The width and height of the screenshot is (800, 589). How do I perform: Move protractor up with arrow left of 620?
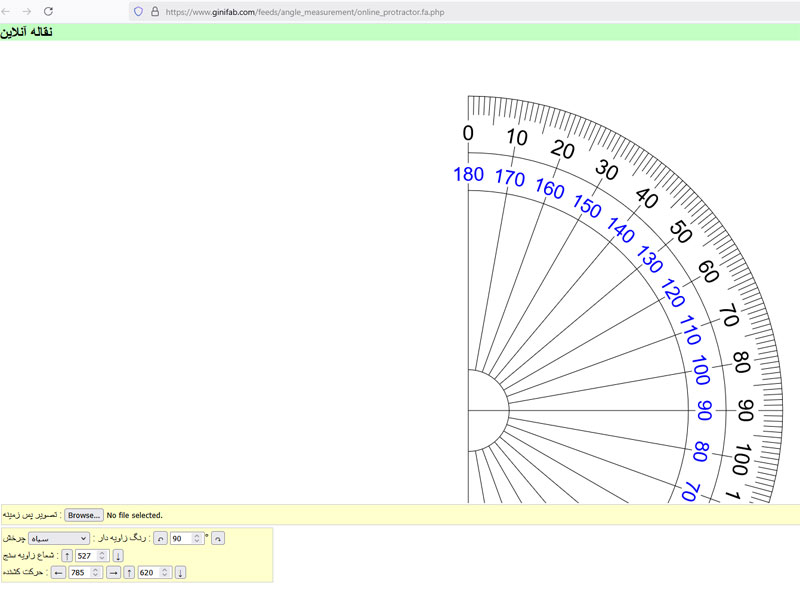[129, 572]
